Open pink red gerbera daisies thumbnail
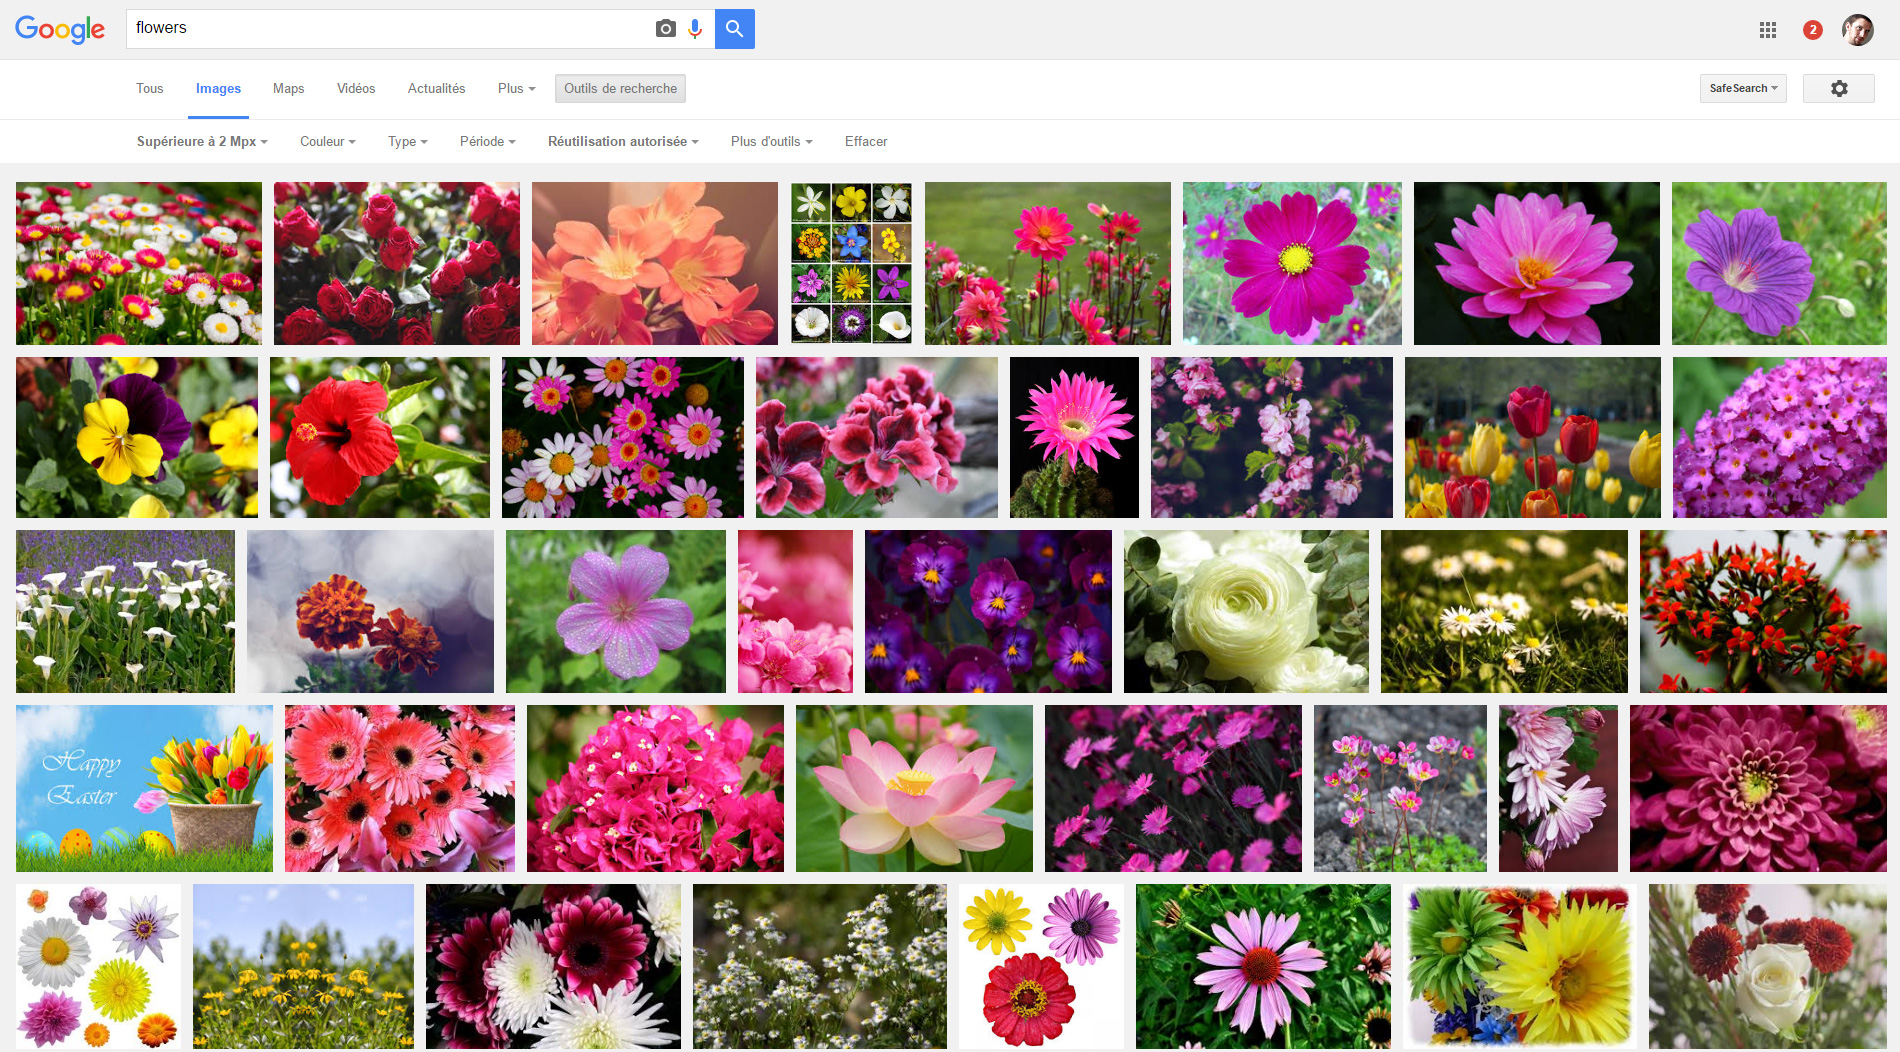 [x=400, y=788]
